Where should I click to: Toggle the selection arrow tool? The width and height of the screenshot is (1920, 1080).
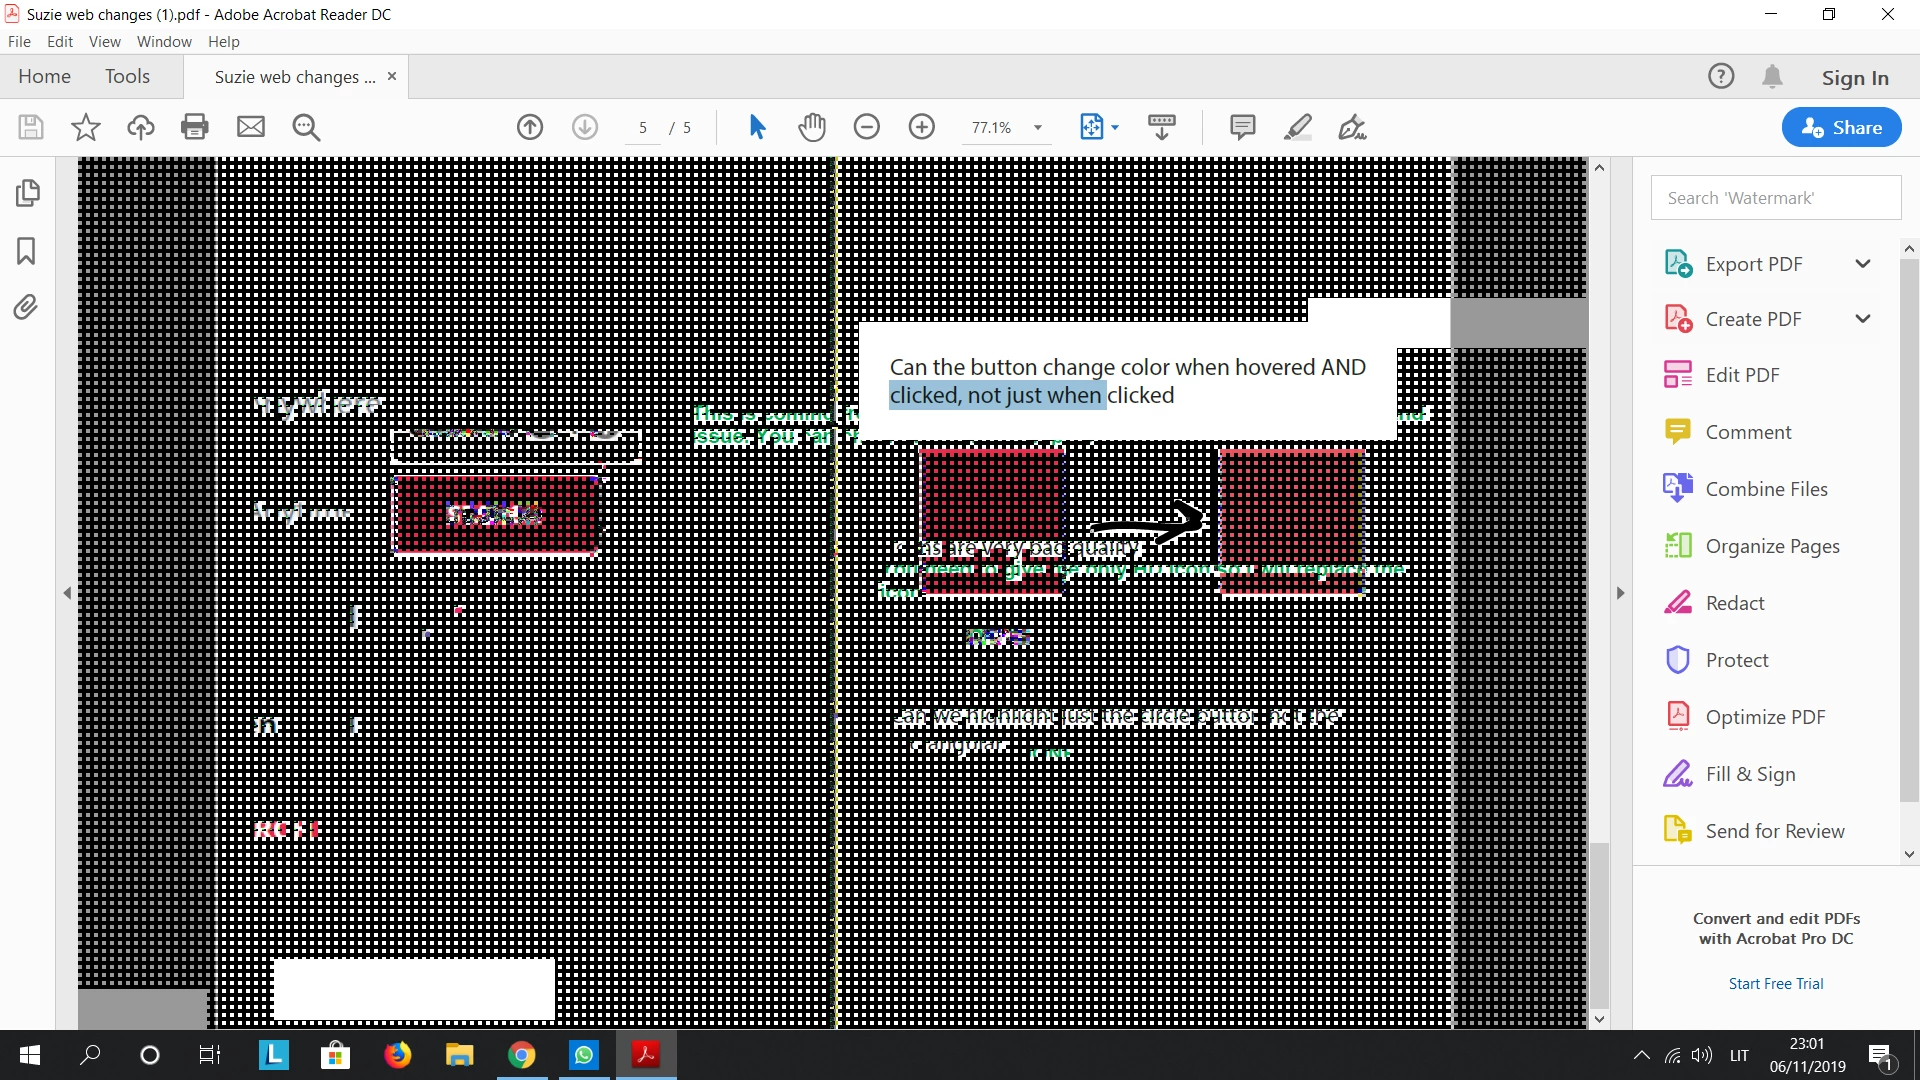pyautogui.click(x=757, y=127)
